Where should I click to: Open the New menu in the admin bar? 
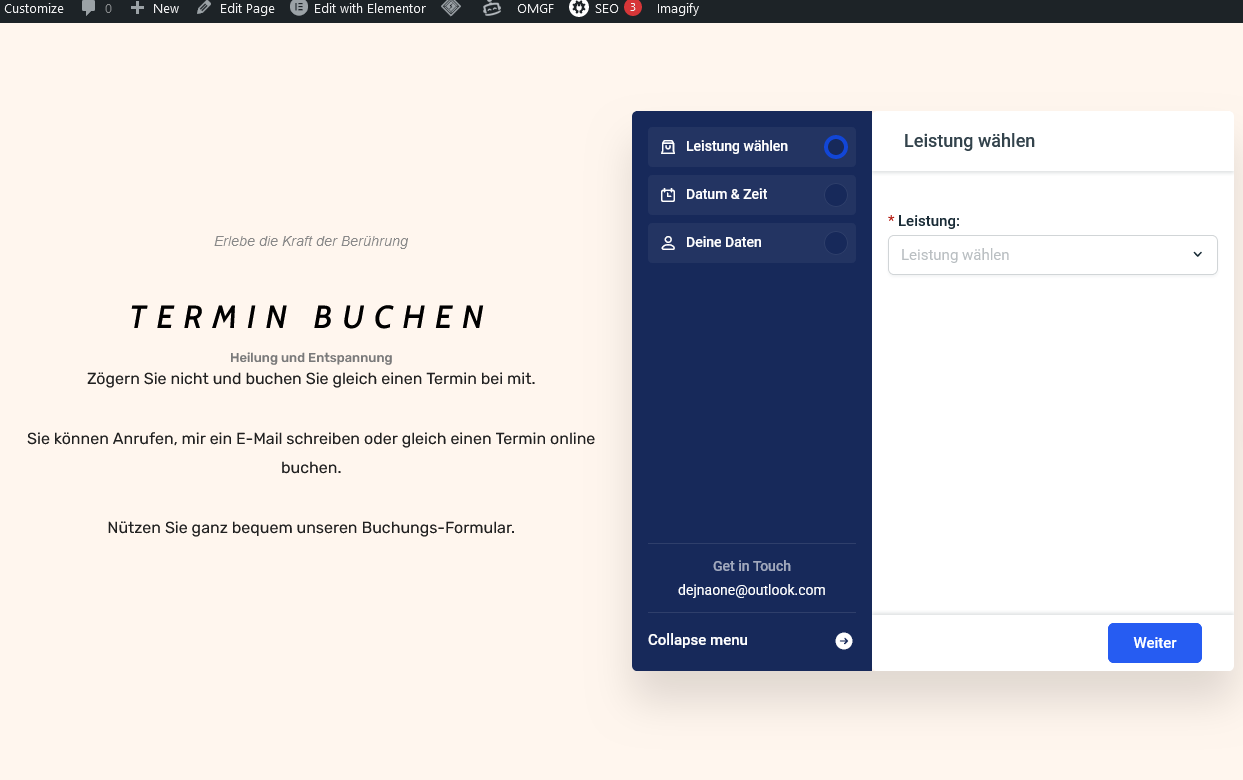[155, 9]
